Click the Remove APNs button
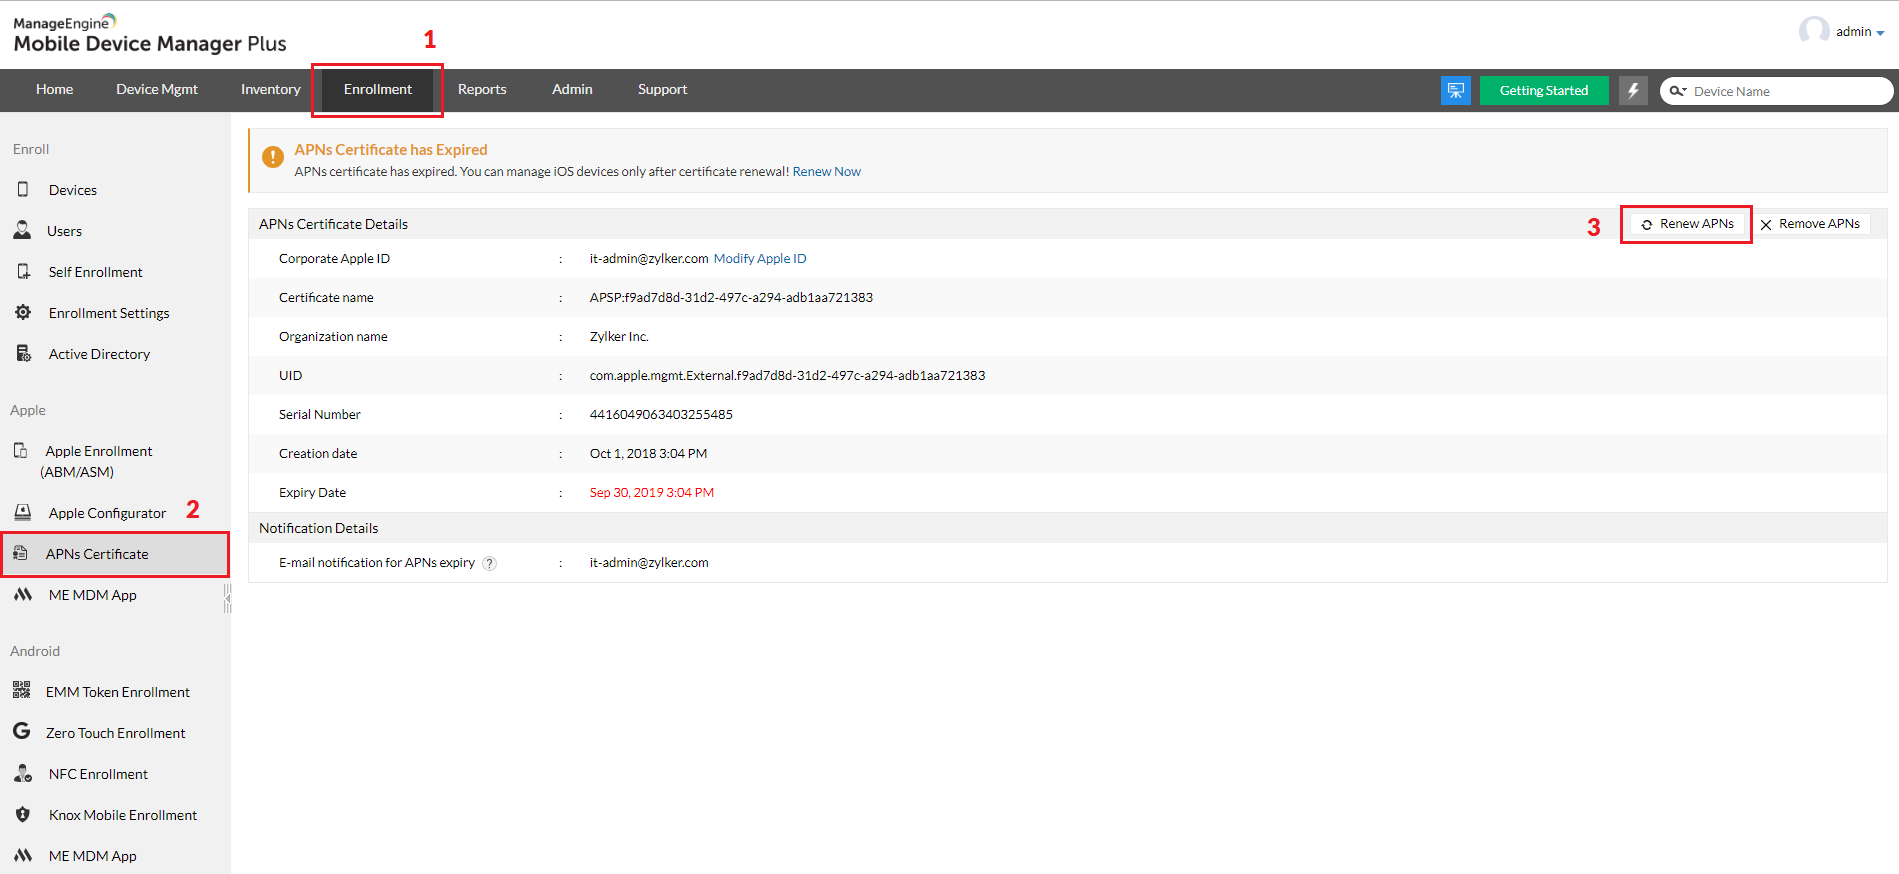The image size is (1899, 874). point(1810,224)
